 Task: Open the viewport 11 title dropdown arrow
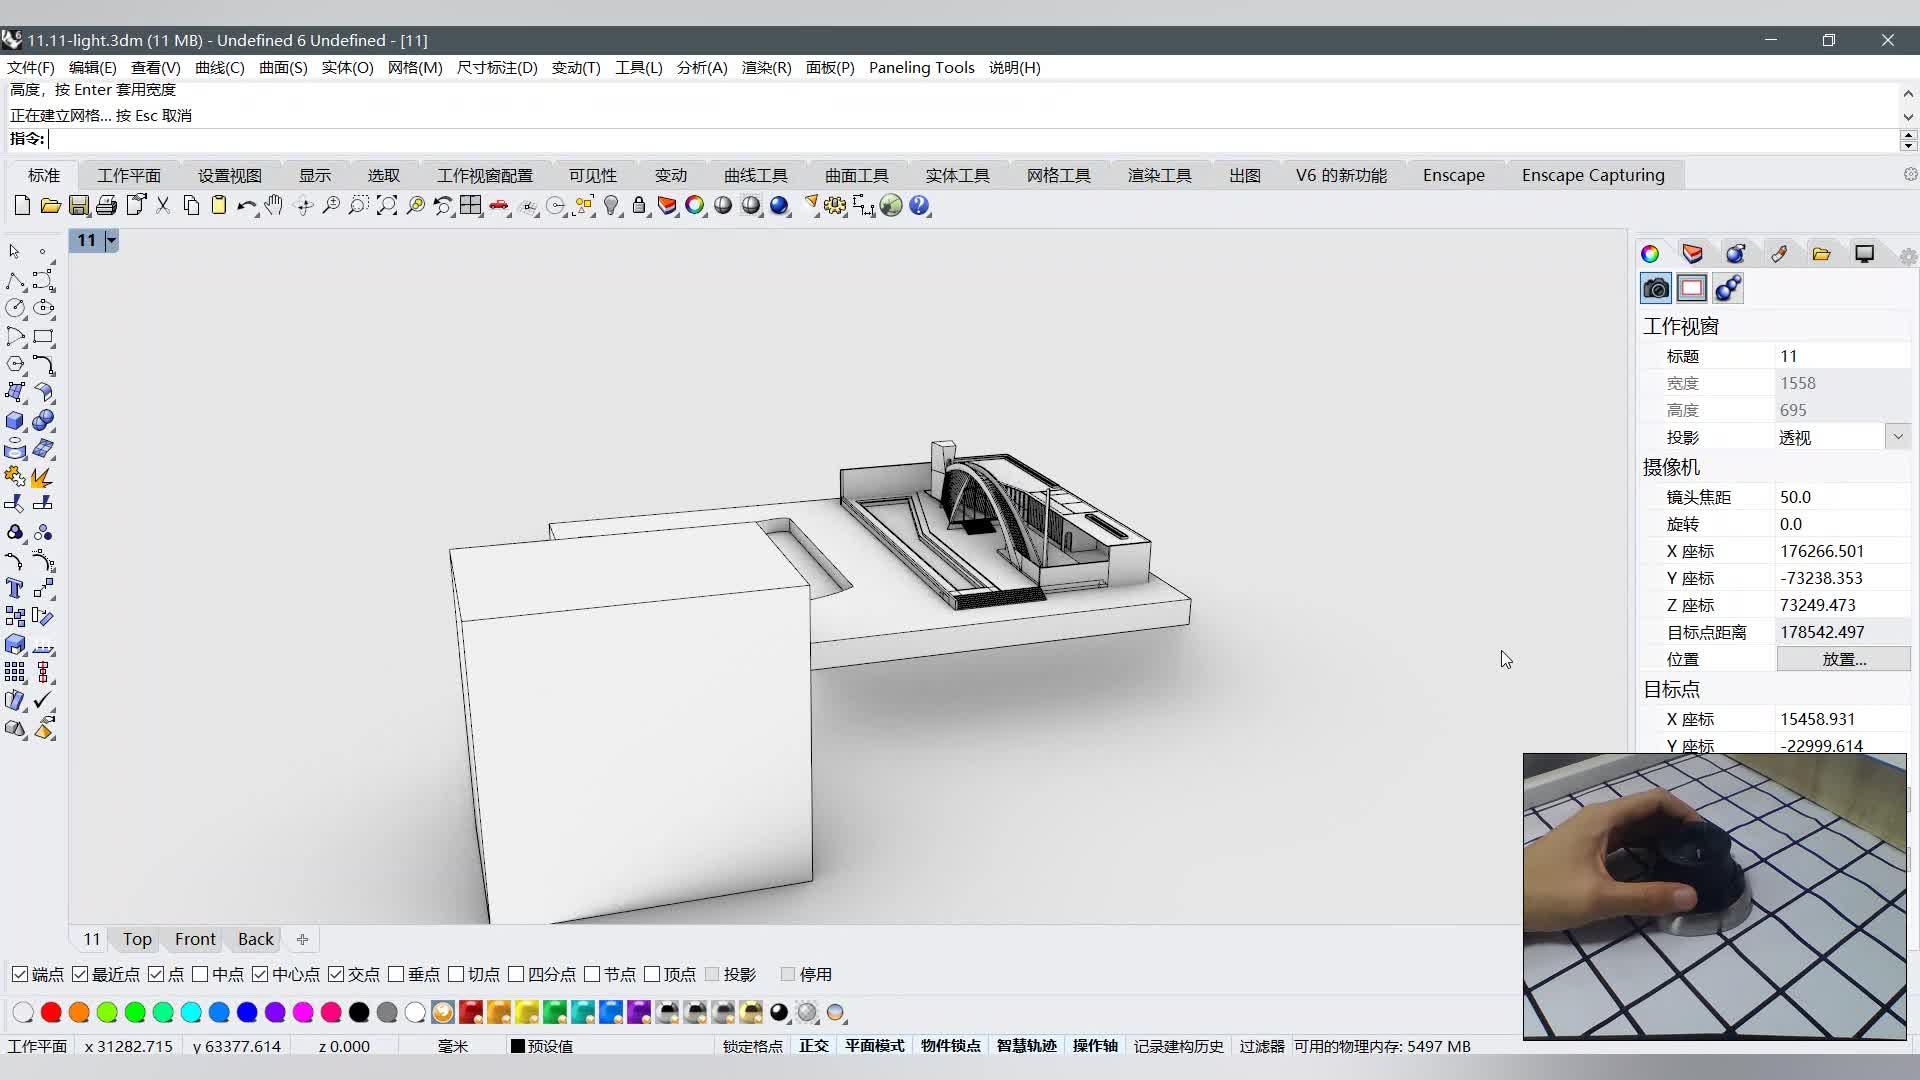pyautogui.click(x=112, y=240)
